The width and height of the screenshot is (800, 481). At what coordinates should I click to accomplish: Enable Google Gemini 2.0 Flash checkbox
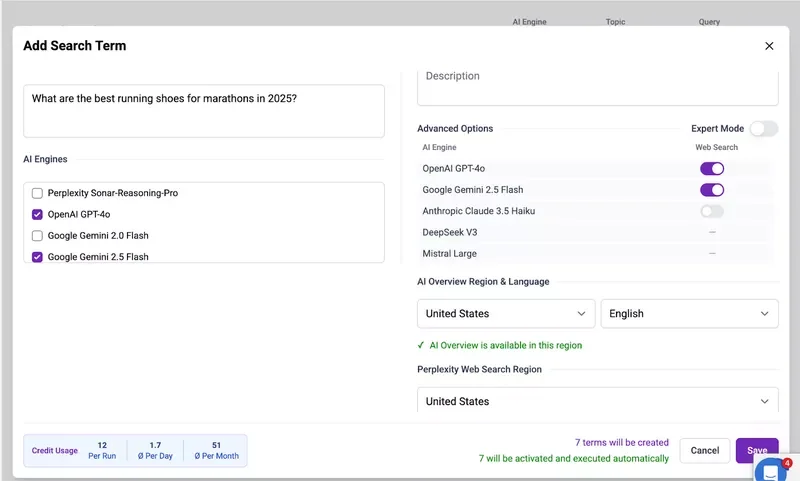tap(38, 236)
